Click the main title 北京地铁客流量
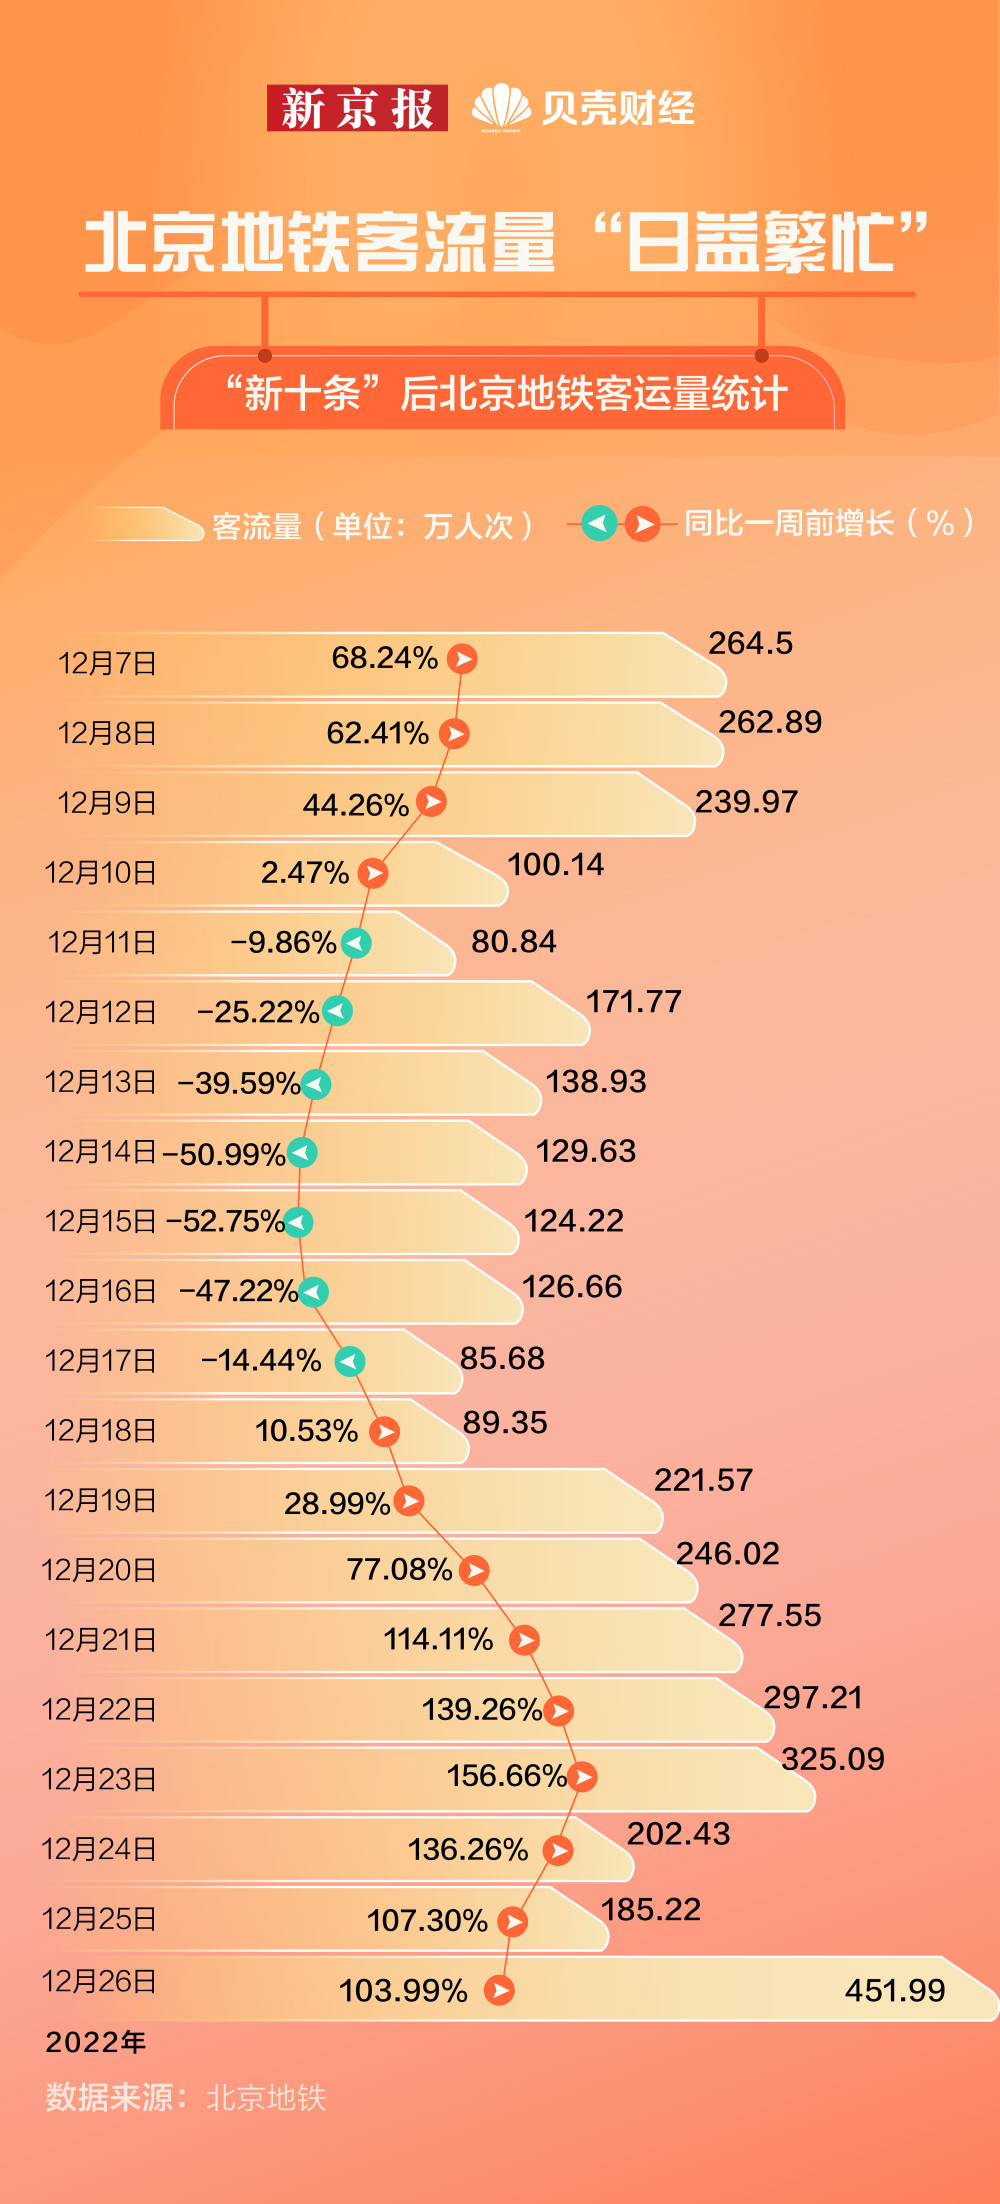 320,243
